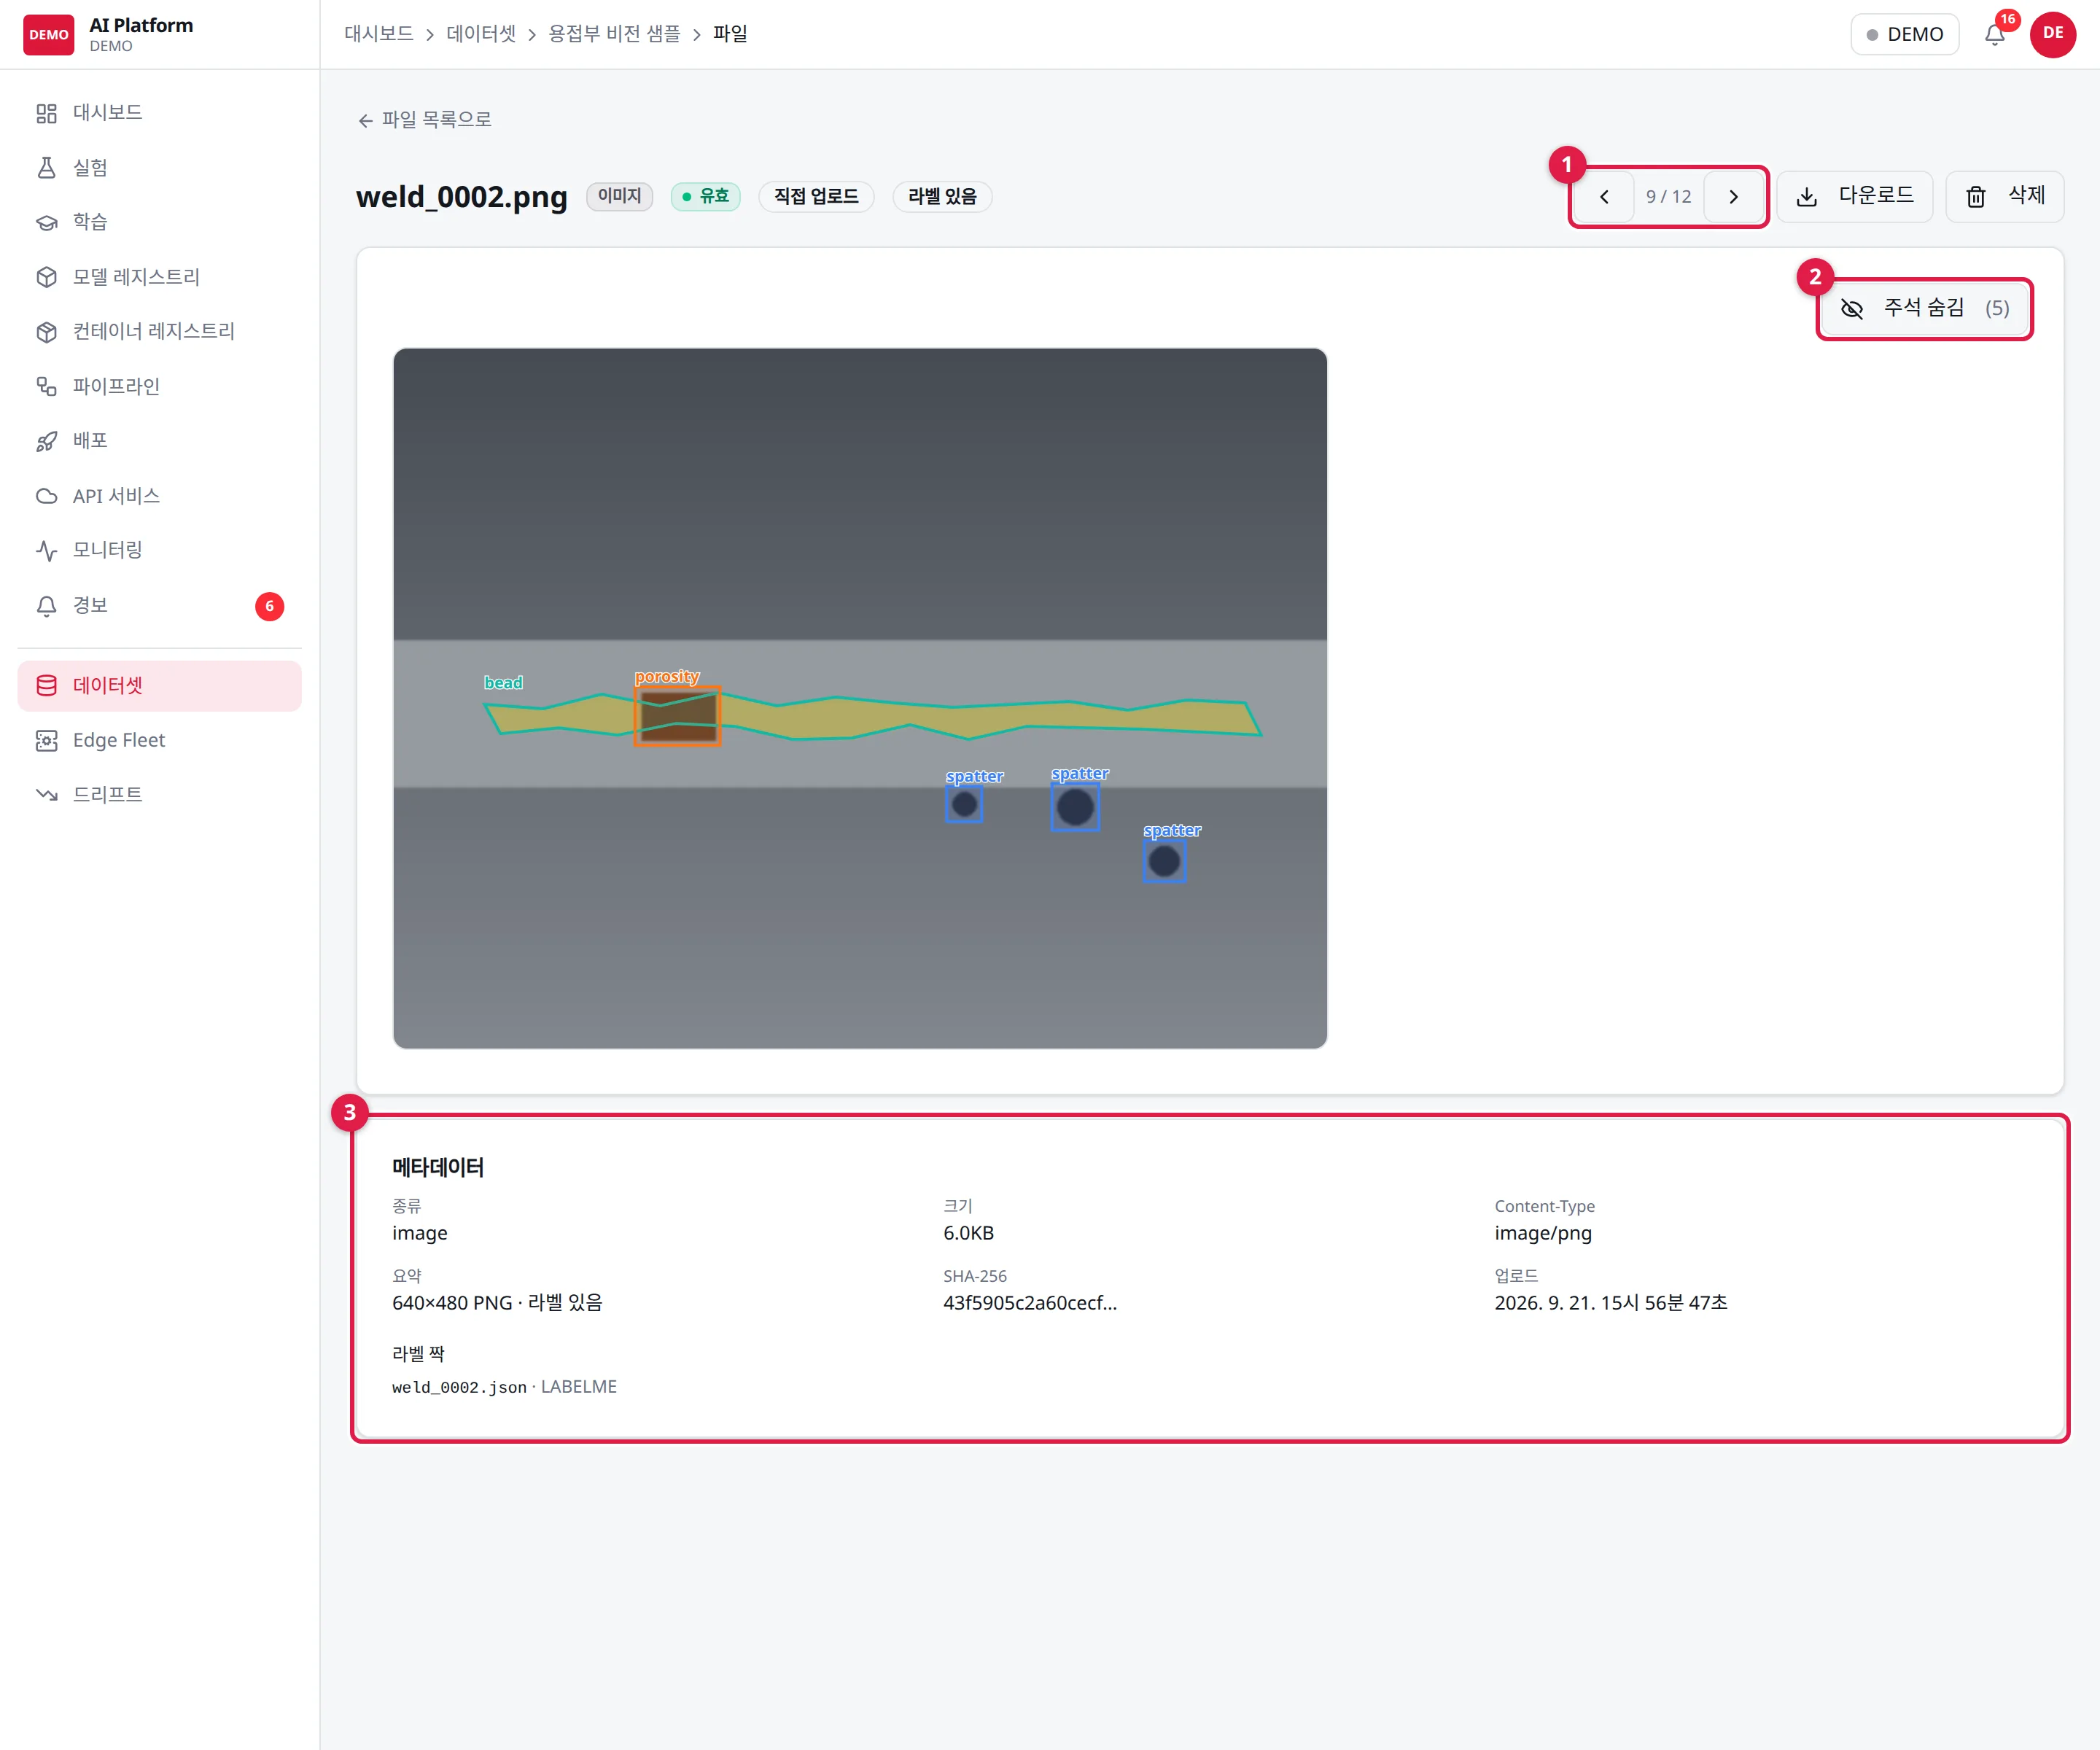
Task: Click the dashboard grid icon in sidebar
Action: click(x=46, y=113)
